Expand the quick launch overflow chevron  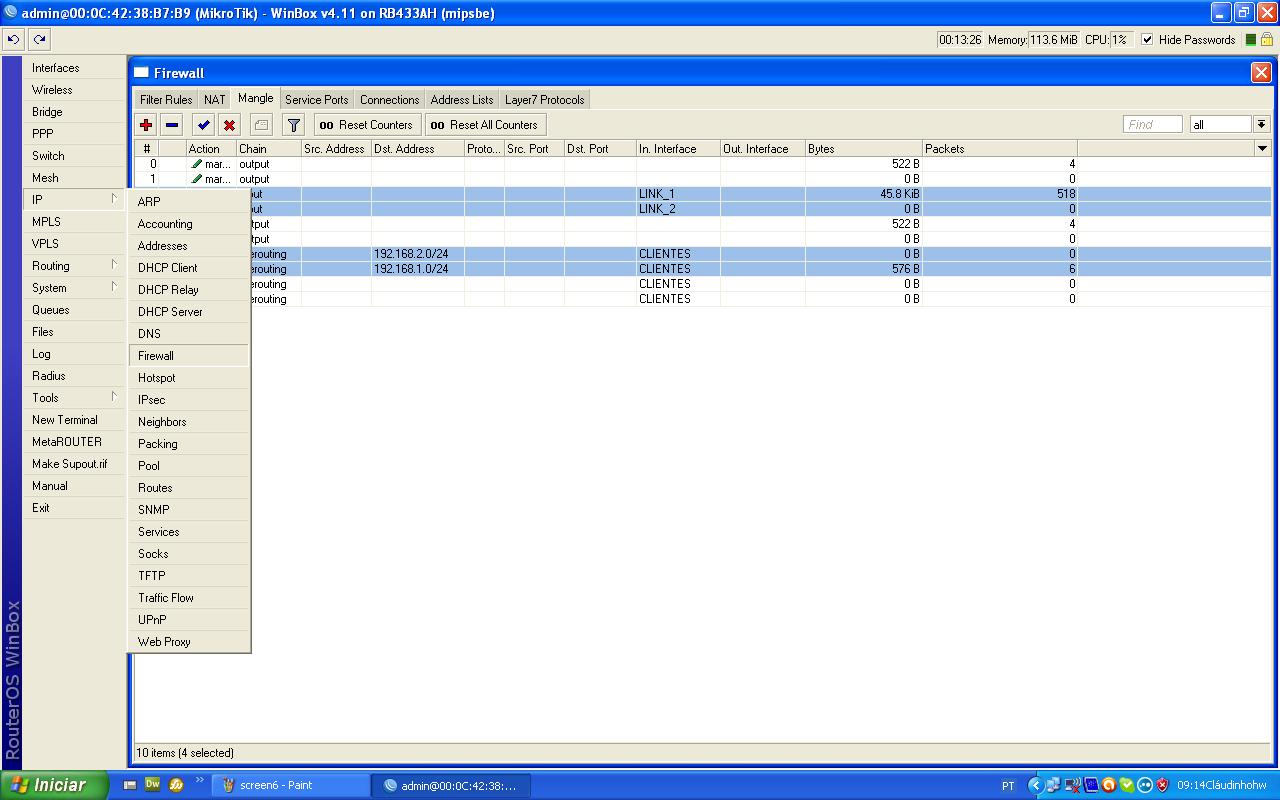tap(199, 780)
